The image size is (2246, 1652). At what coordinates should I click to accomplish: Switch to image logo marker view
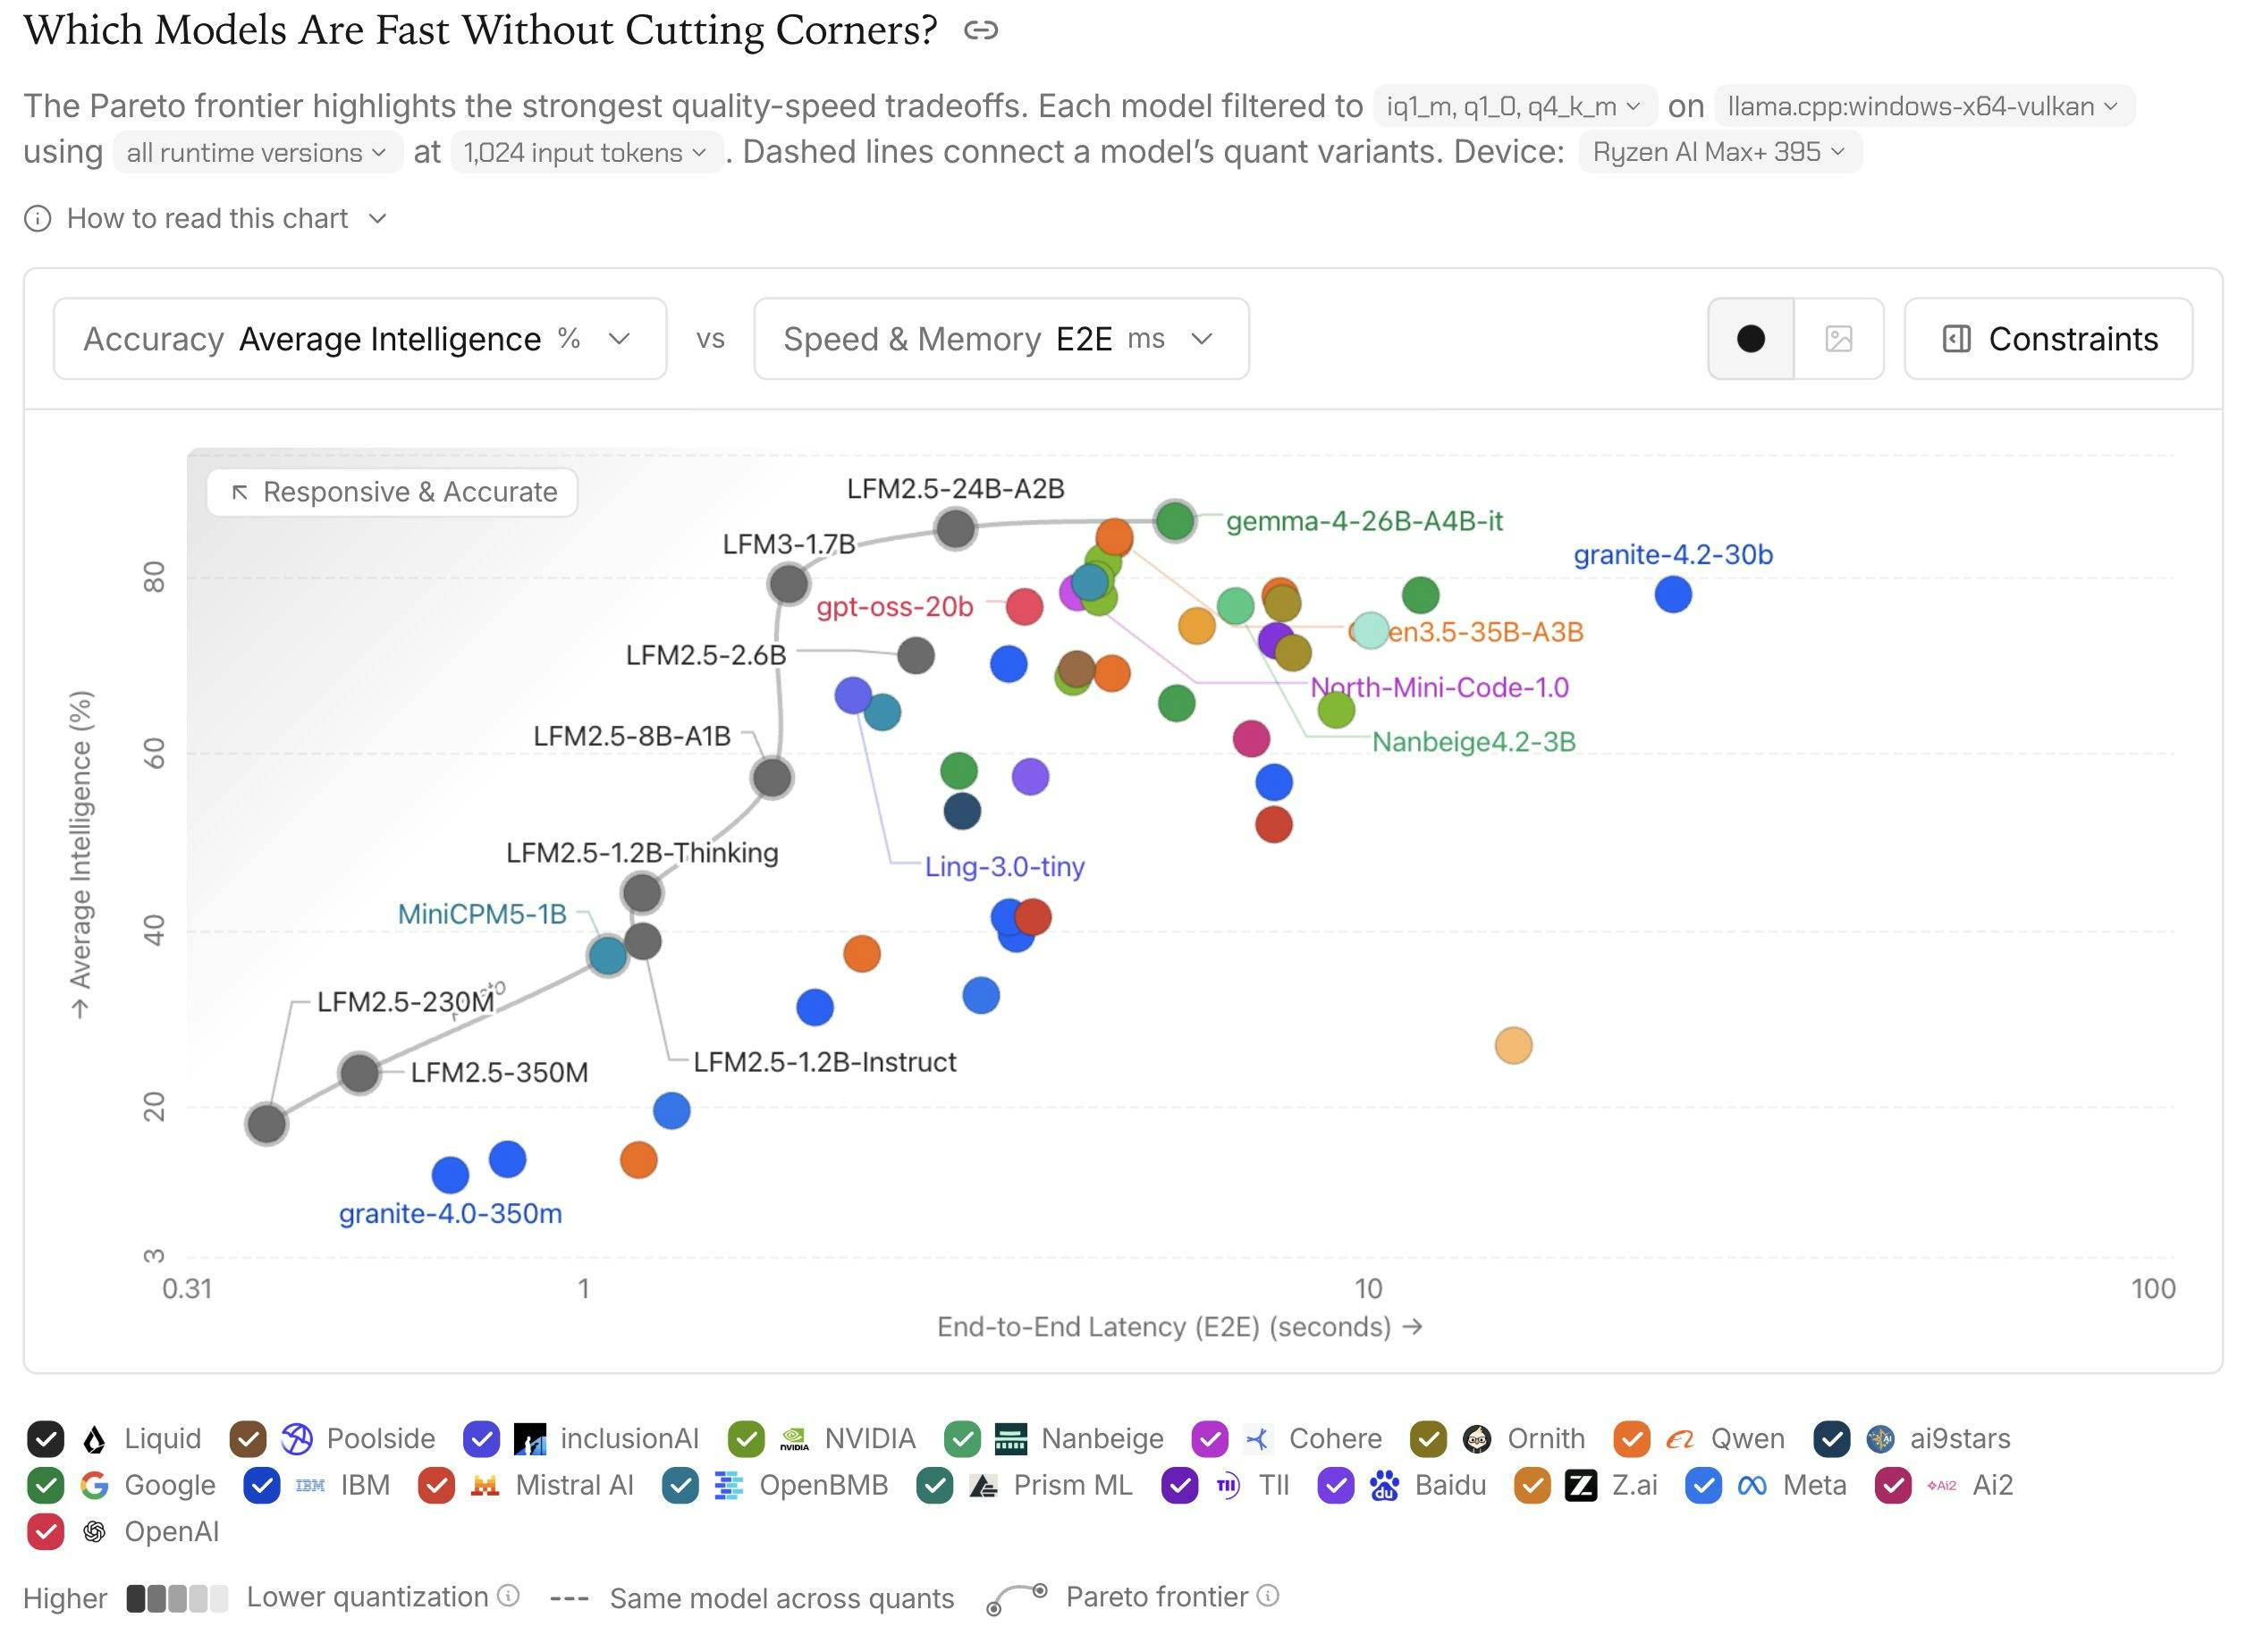pos(1838,339)
